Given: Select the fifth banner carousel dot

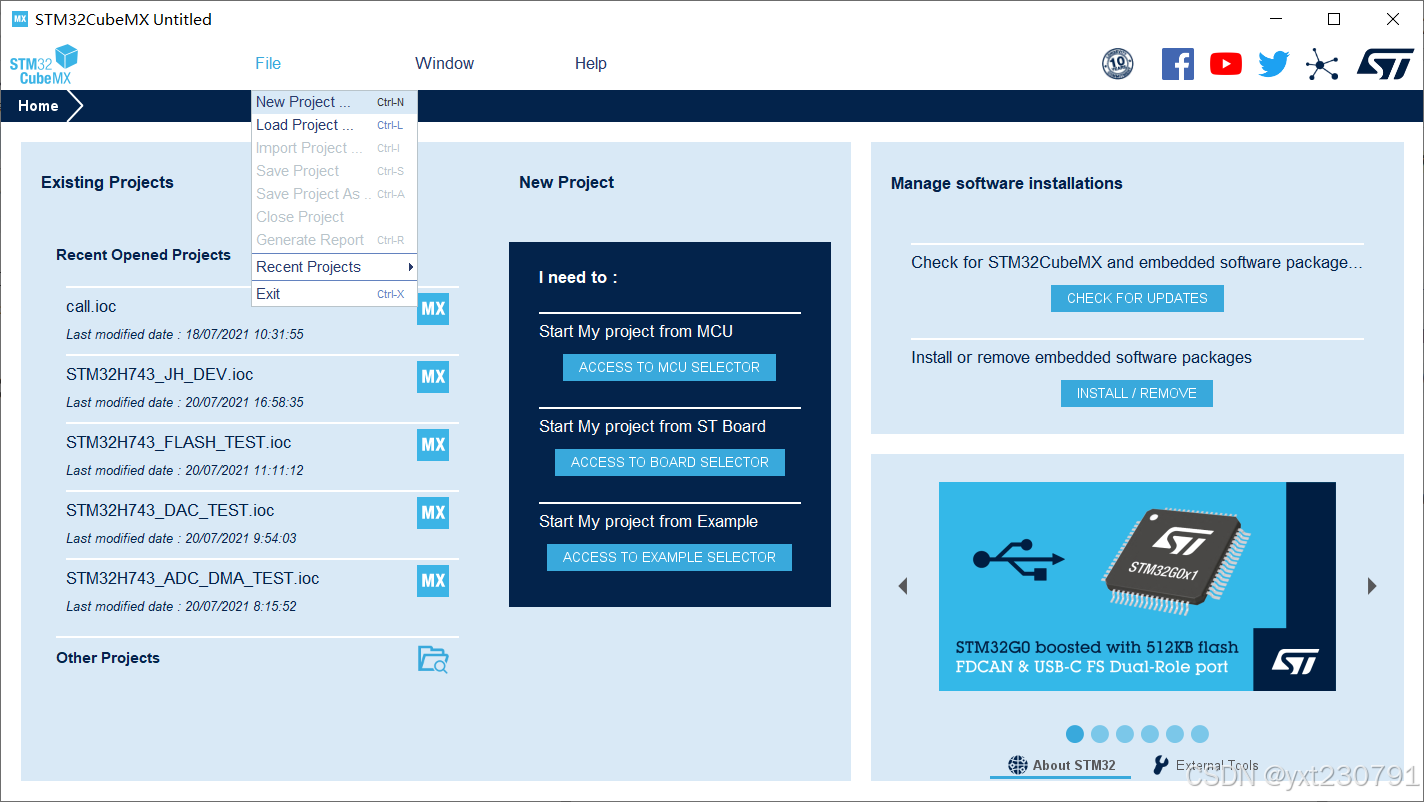Looking at the screenshot, I should [1175, 734].
